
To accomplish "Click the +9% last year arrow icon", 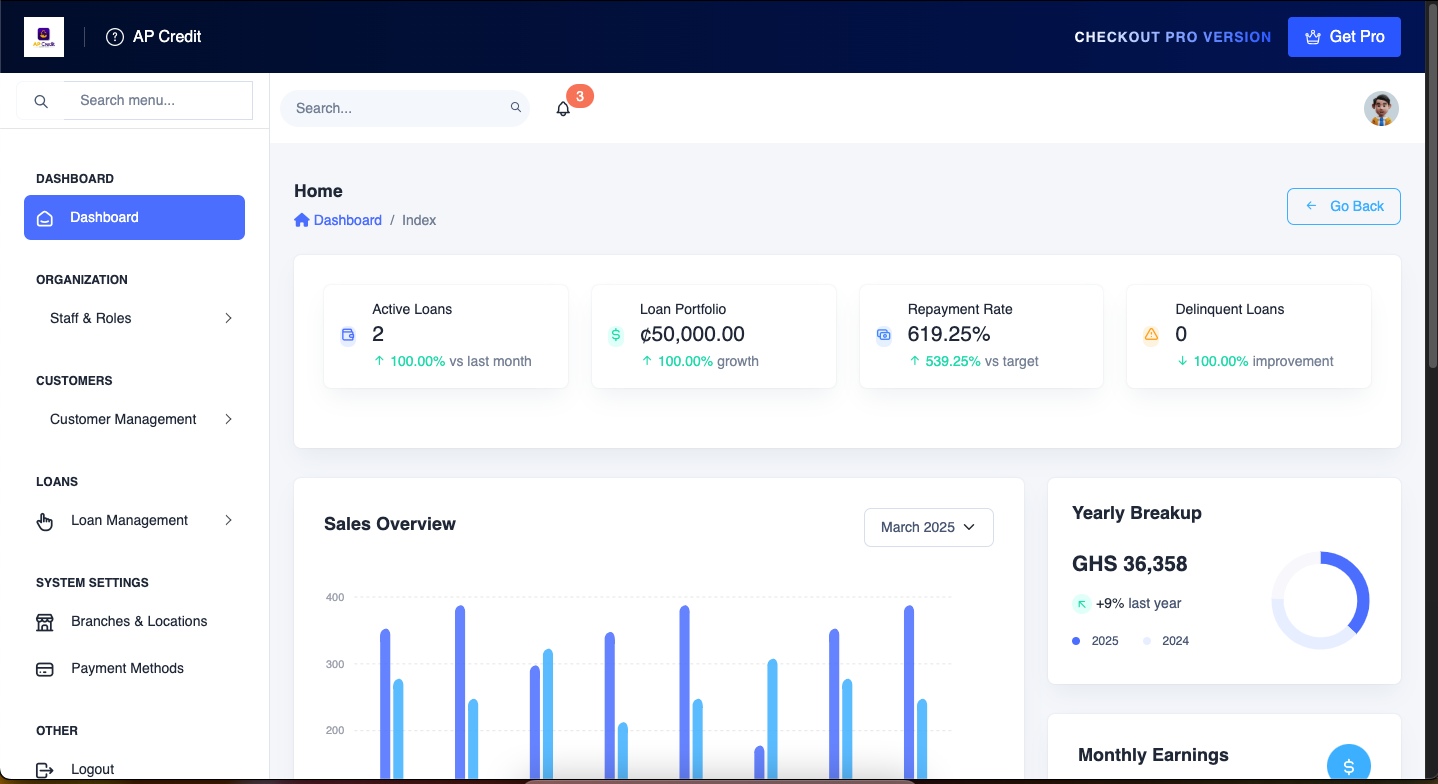I will click(x=1081, y=604).
